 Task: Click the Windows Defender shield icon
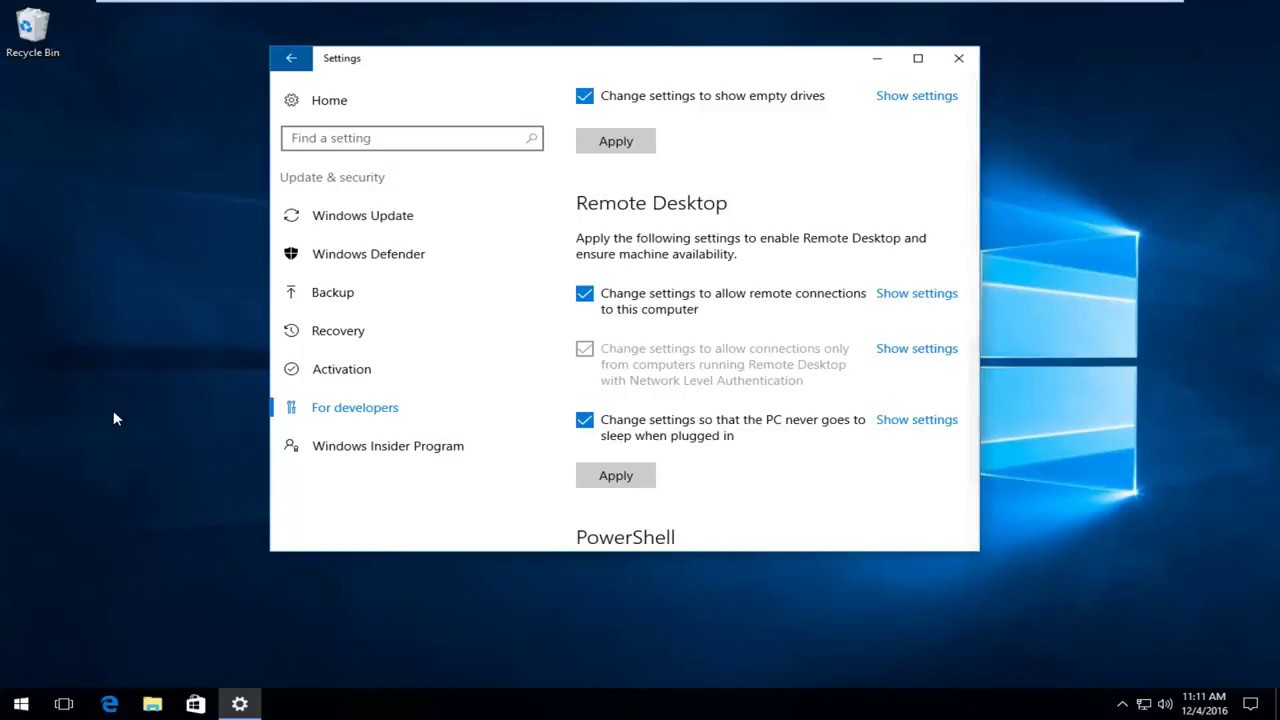point(291,254)
